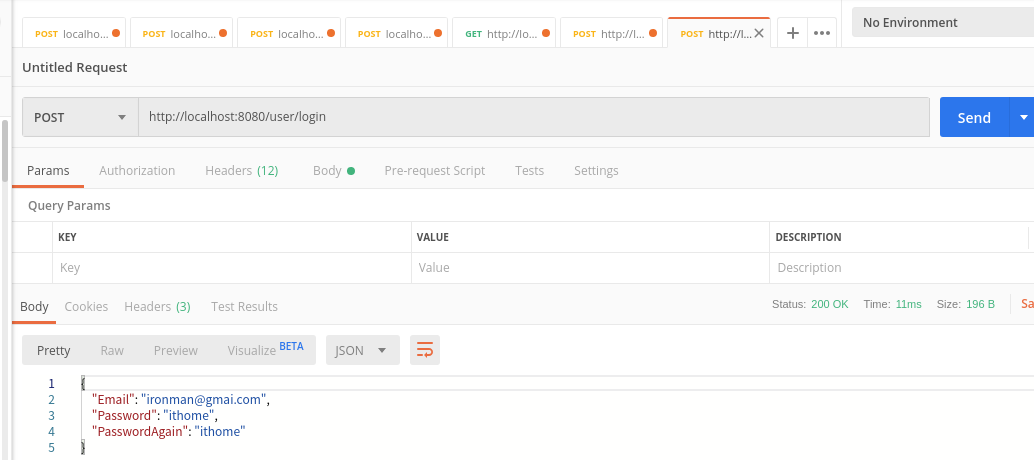The image size is (1034, 460).
Task: Click the blue Send button
Action: [973, 117]
